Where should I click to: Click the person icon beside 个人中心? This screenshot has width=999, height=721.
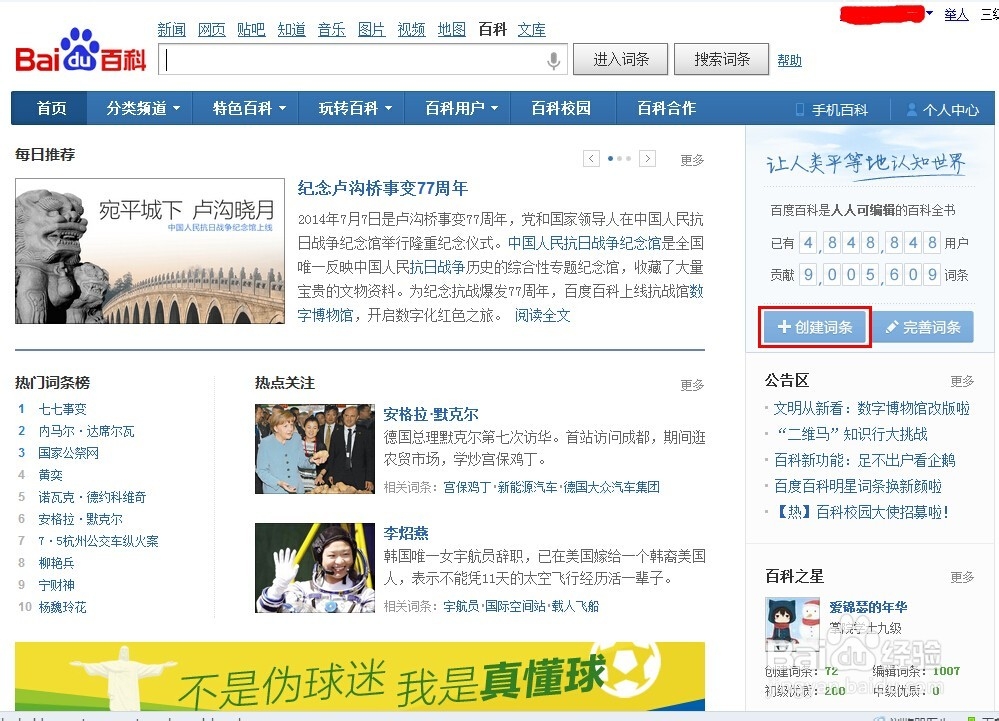(x=911, y=108)
